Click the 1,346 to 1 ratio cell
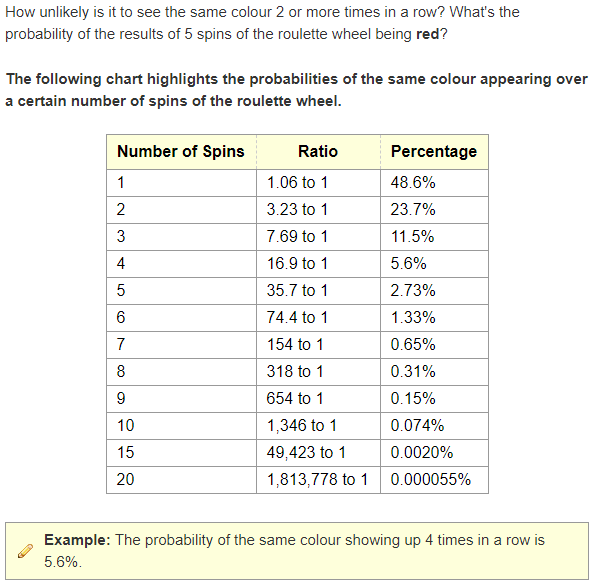Image resolution: width=597 pixels, height=587 pixels. [318, 426]
